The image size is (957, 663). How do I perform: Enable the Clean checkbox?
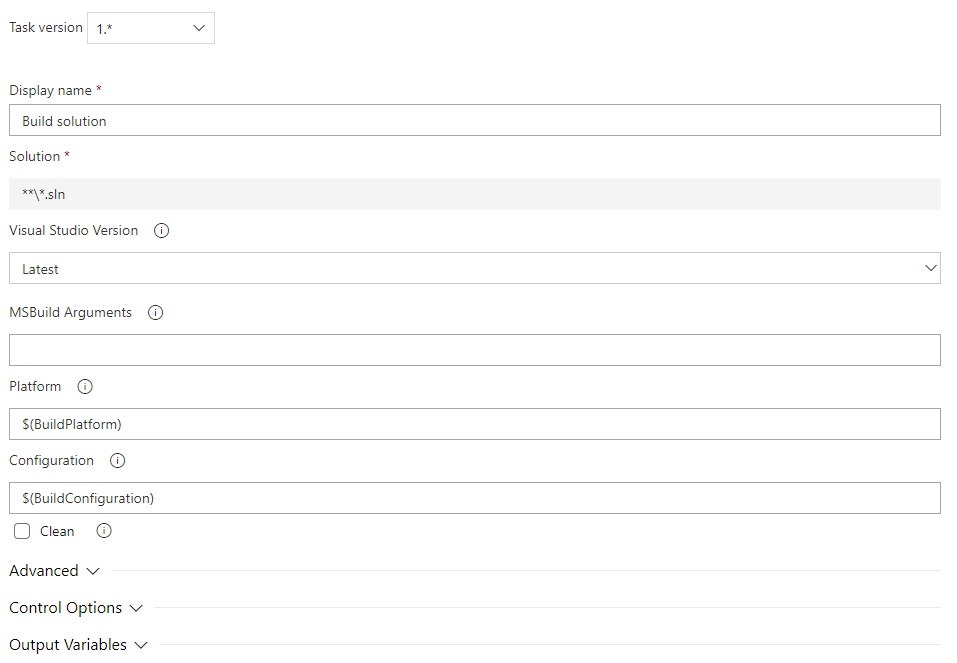(x=22, y=531)
